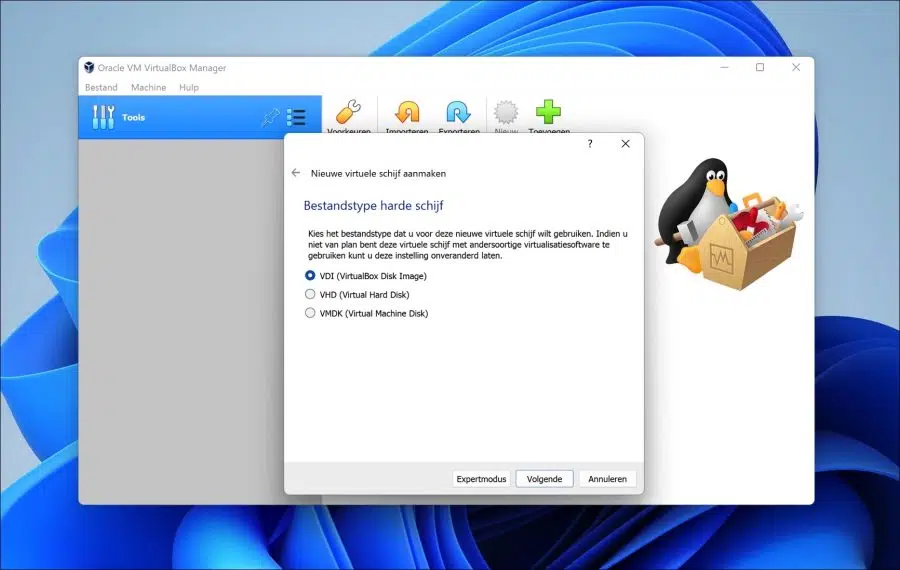Open the Tools list menu icon

tap(296, 117)
